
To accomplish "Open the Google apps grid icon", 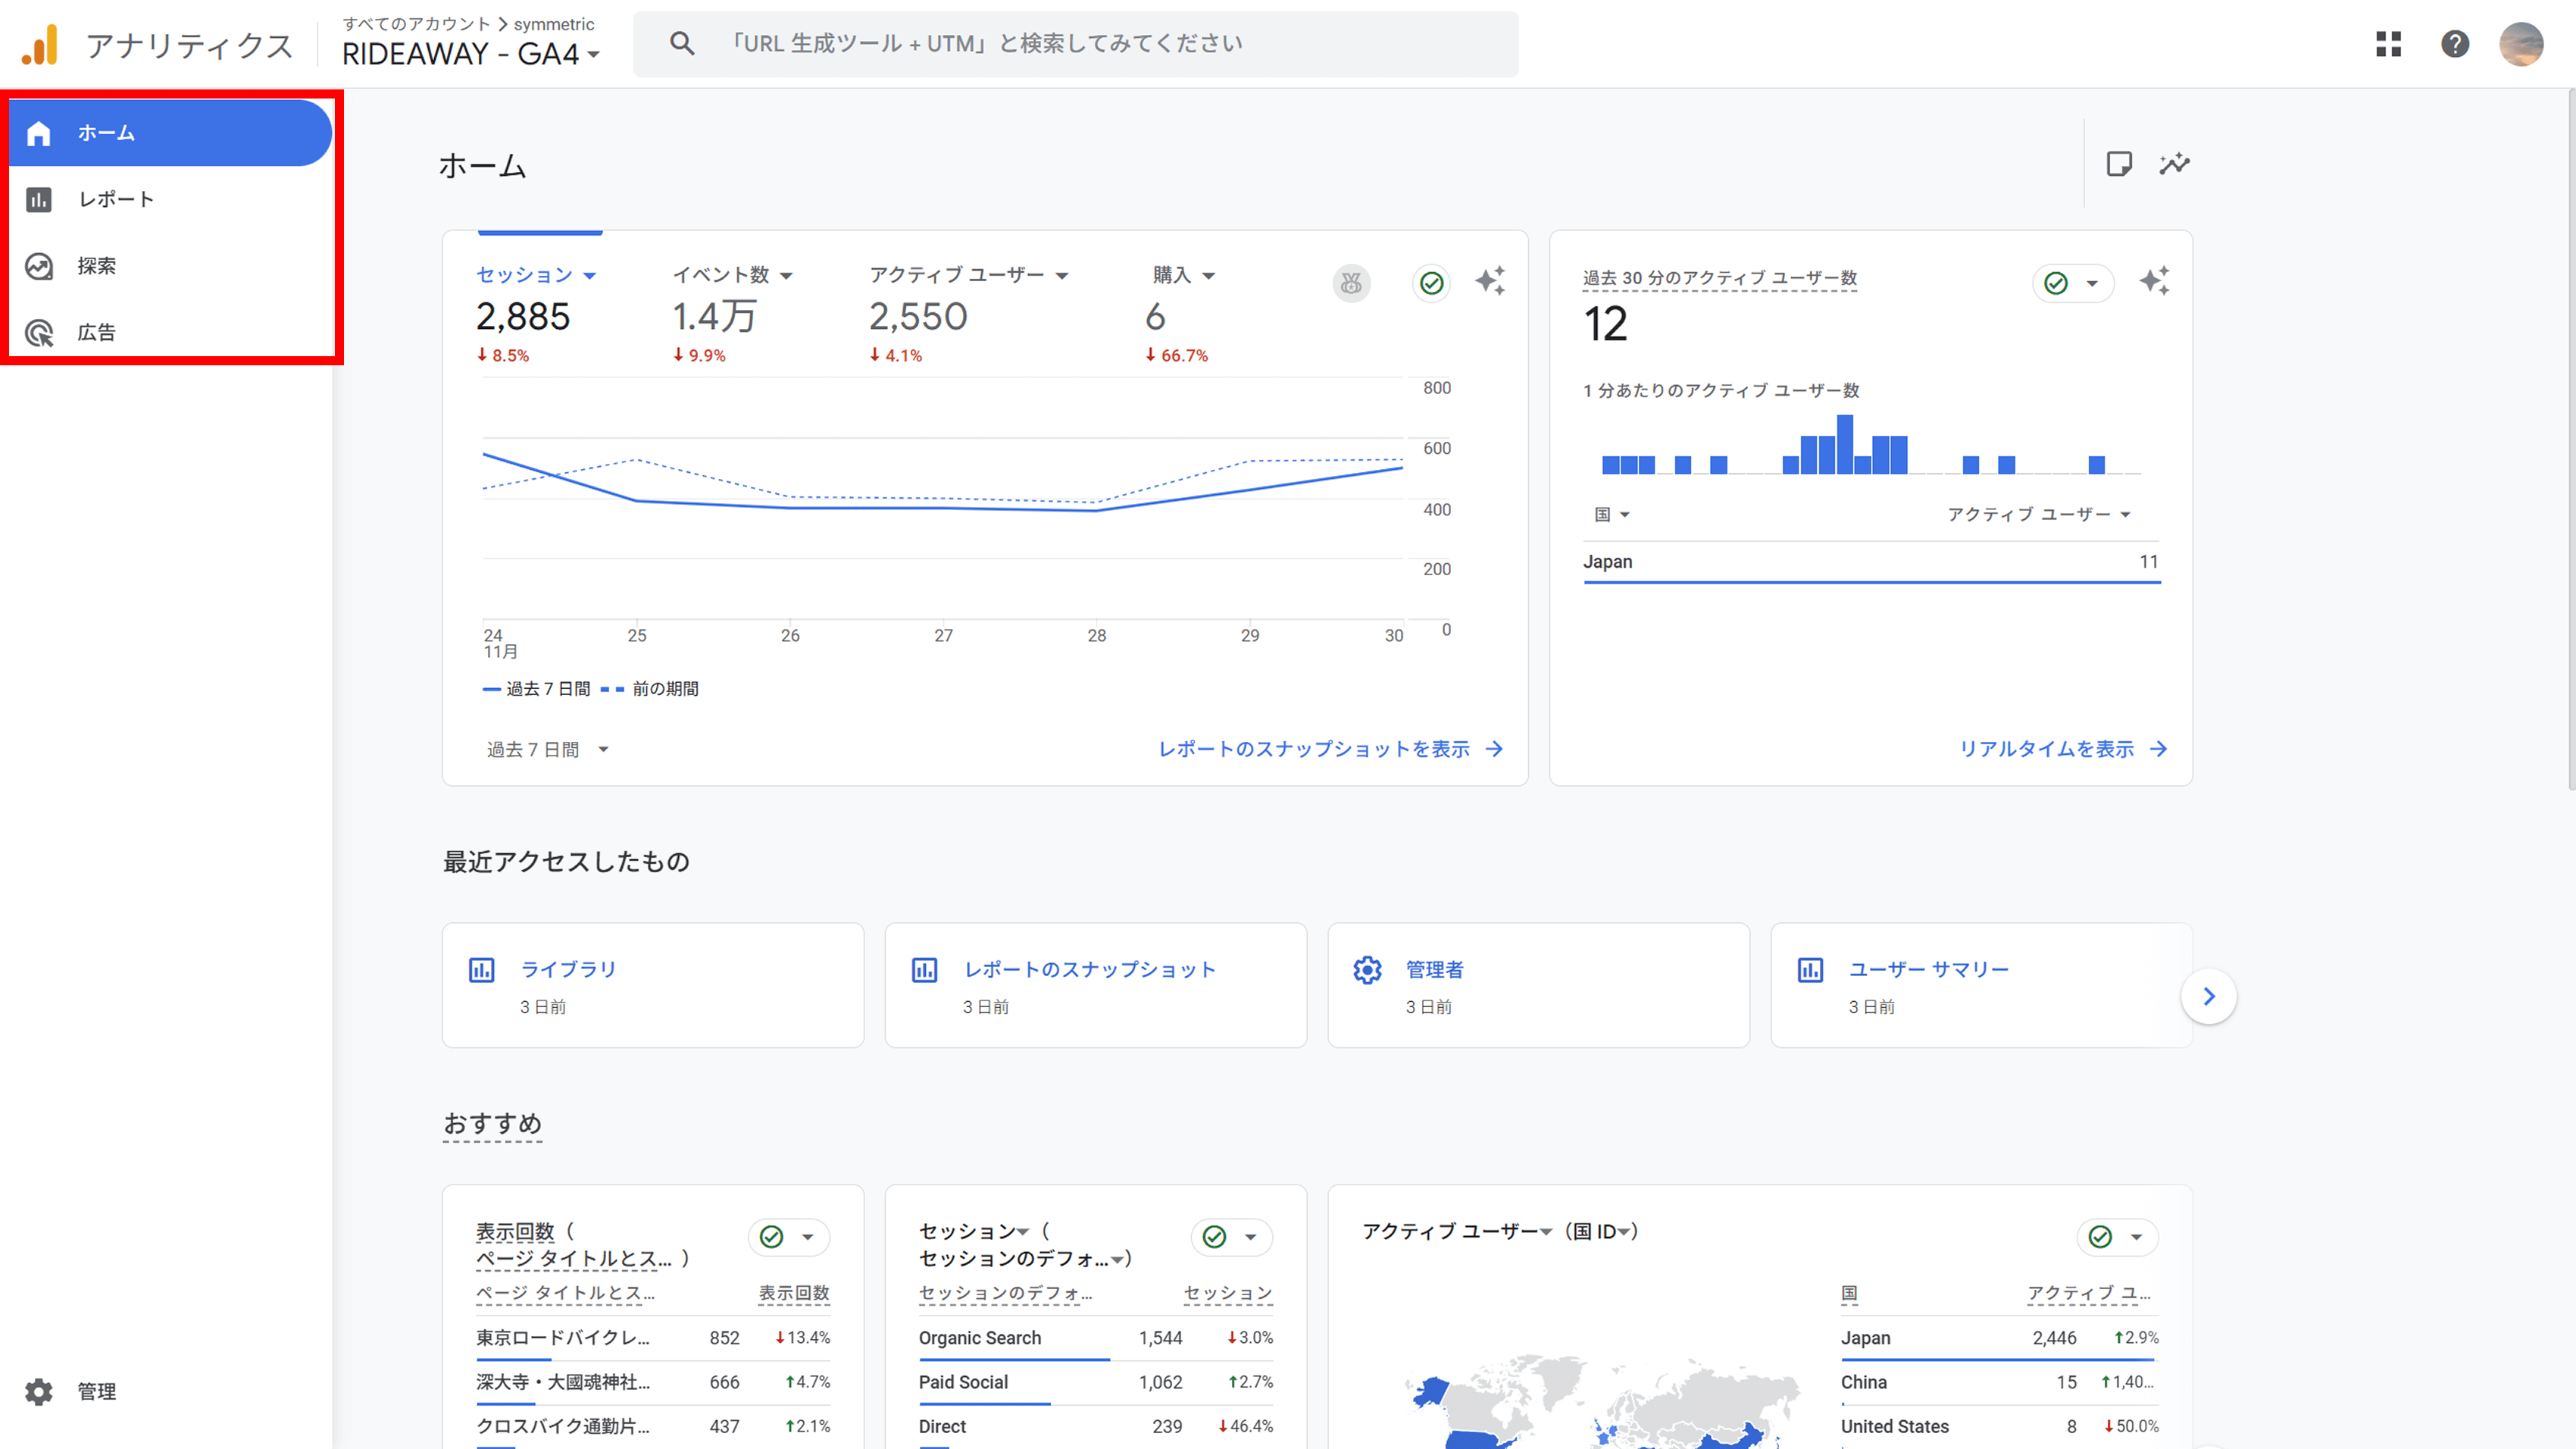I will click(2388, 44).
